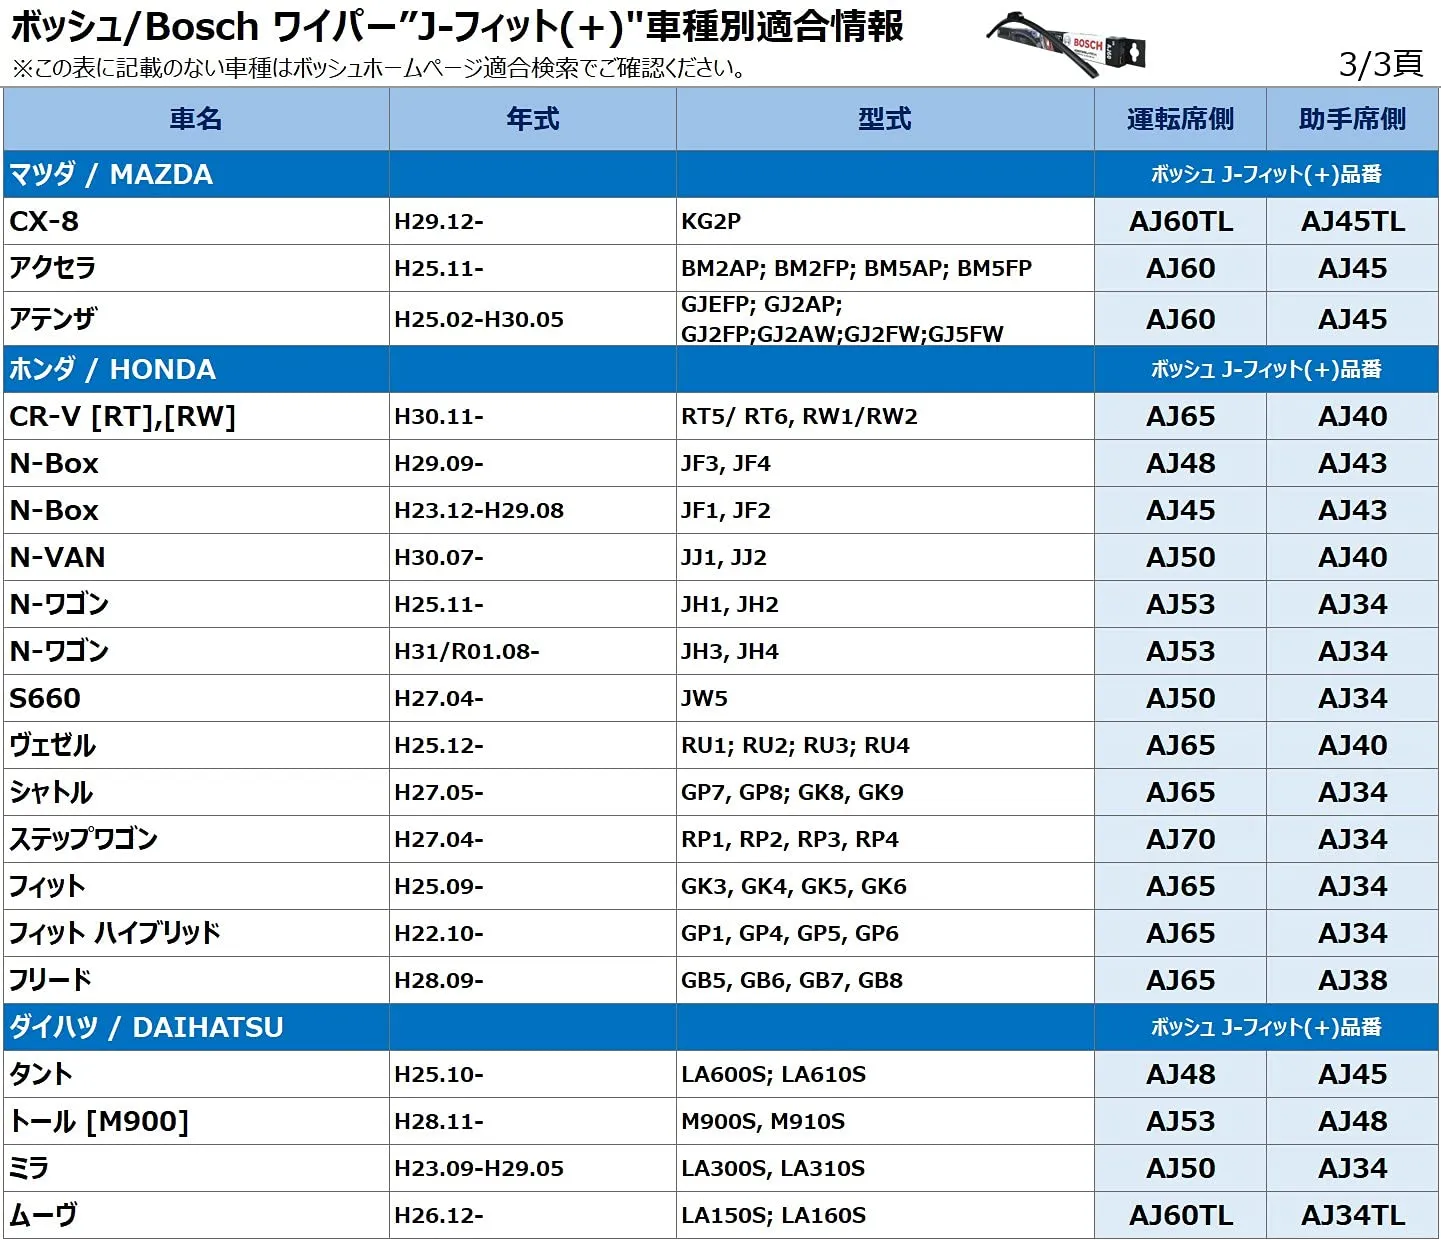Select the CX-8 car name cell
The height and width of the screenshot is (1240, 1441).
(x=44, y=221)
